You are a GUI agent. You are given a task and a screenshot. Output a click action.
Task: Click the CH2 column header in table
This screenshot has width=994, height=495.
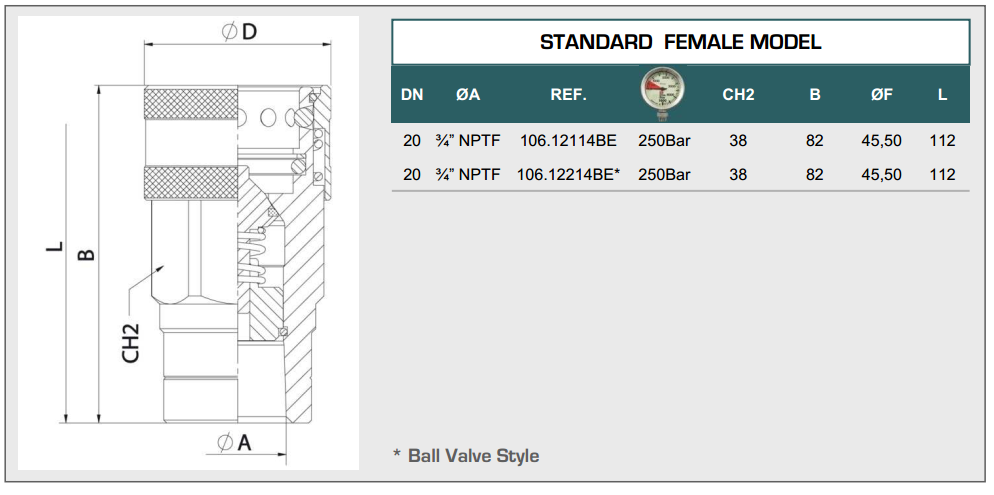pos(738,96)
